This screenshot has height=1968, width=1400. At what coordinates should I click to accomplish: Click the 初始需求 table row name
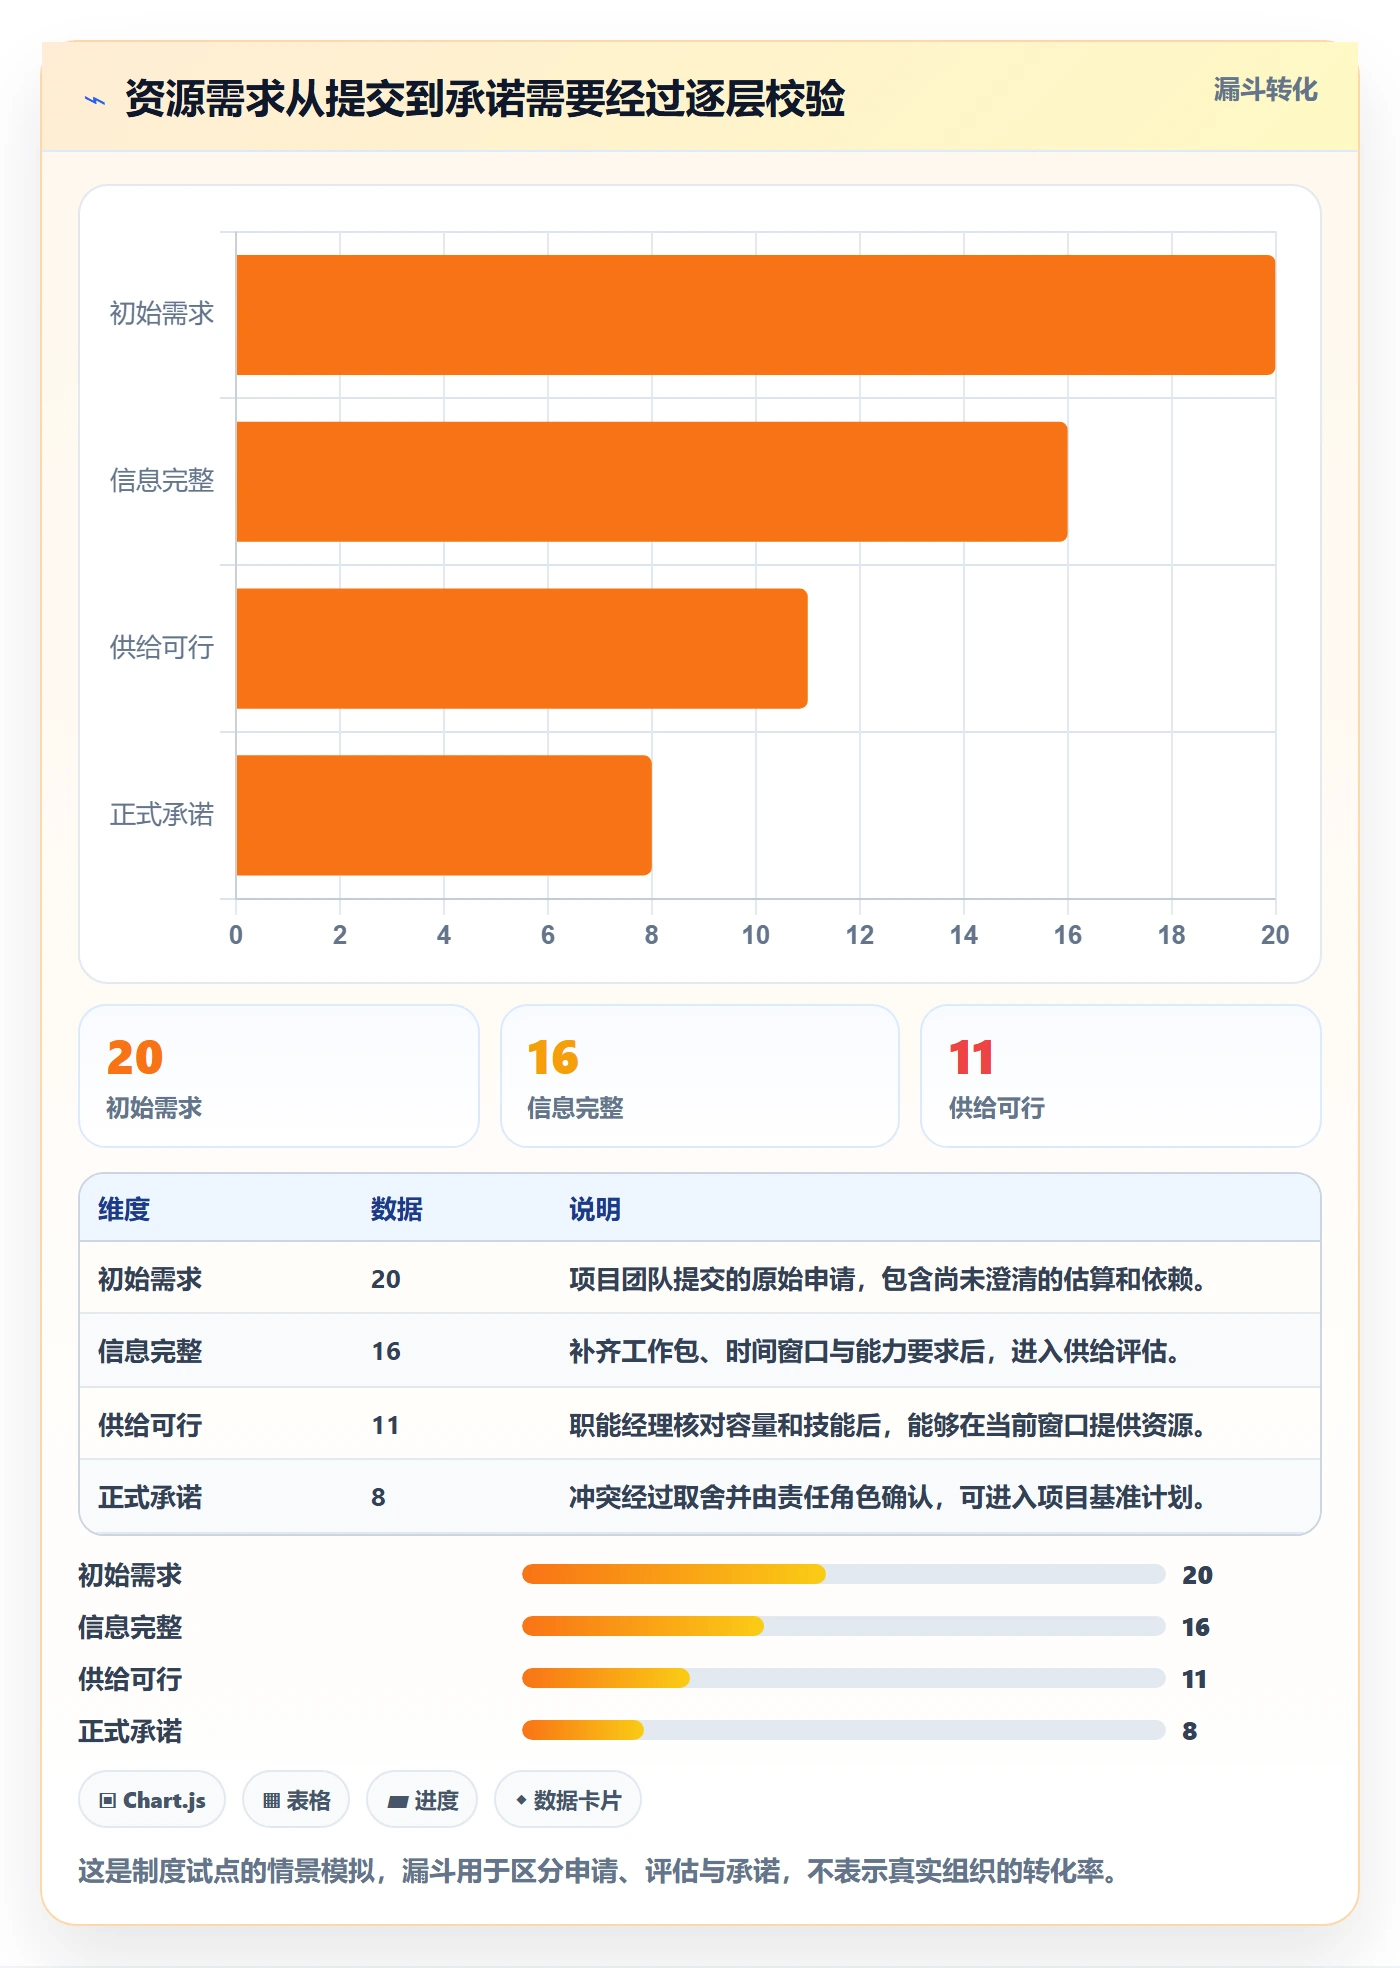pyautogui.click(x=150, y=1279)
